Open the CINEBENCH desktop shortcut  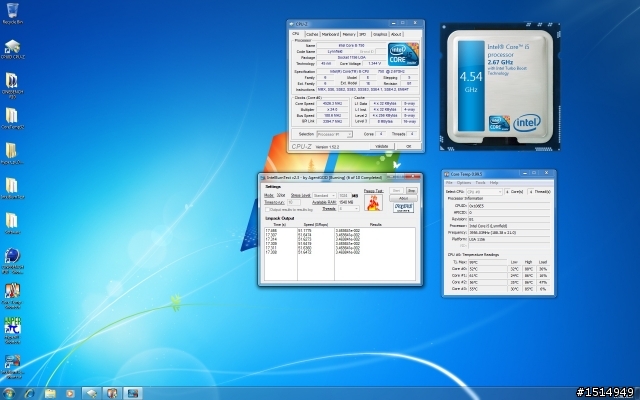click(12, 85)
